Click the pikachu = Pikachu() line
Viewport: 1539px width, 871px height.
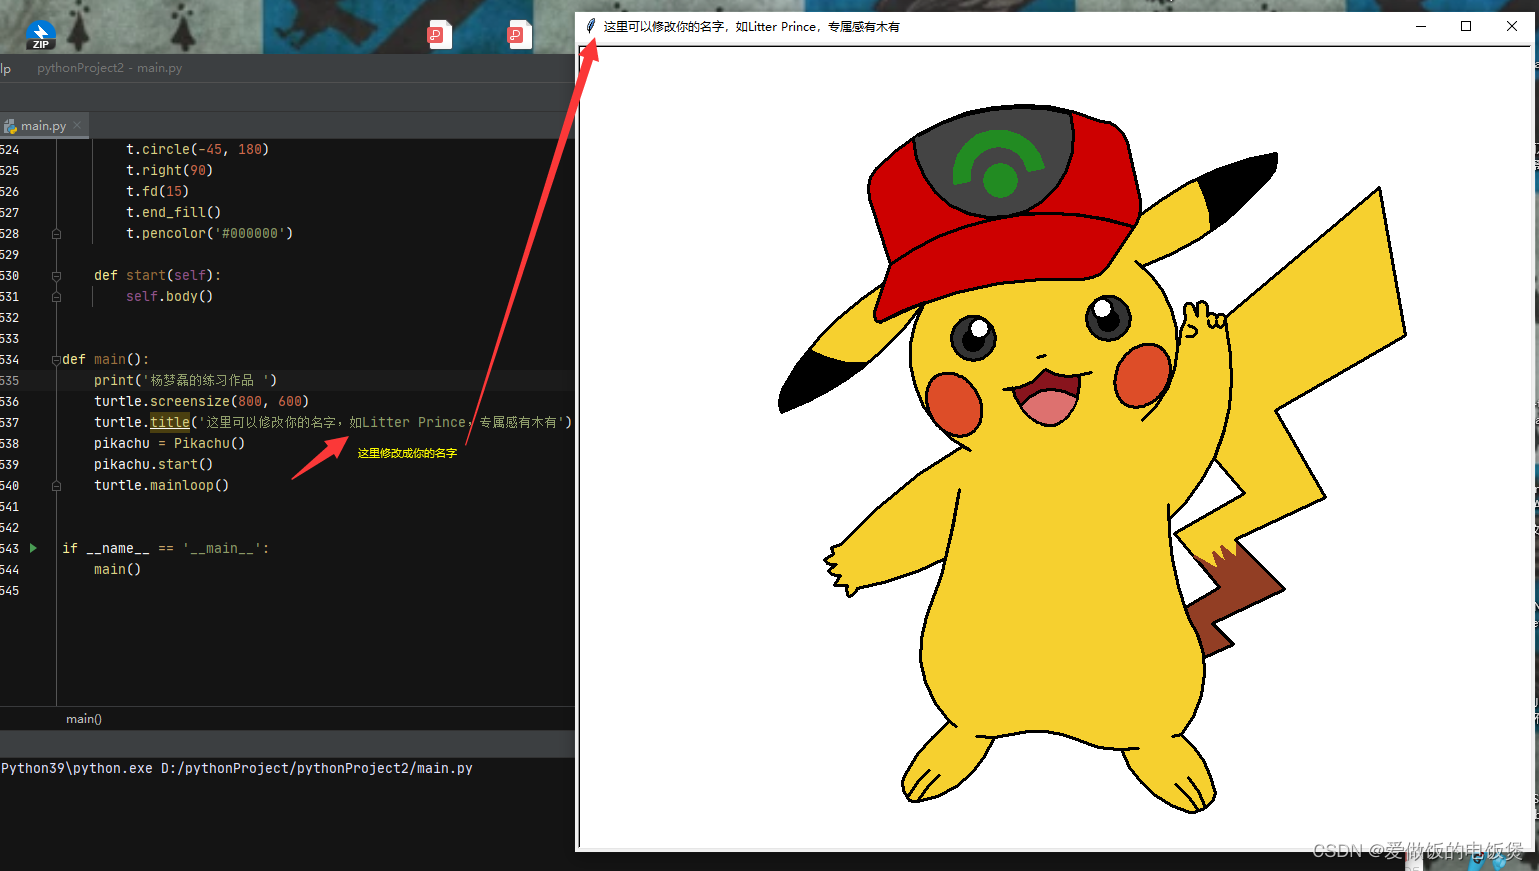[169, 443]
